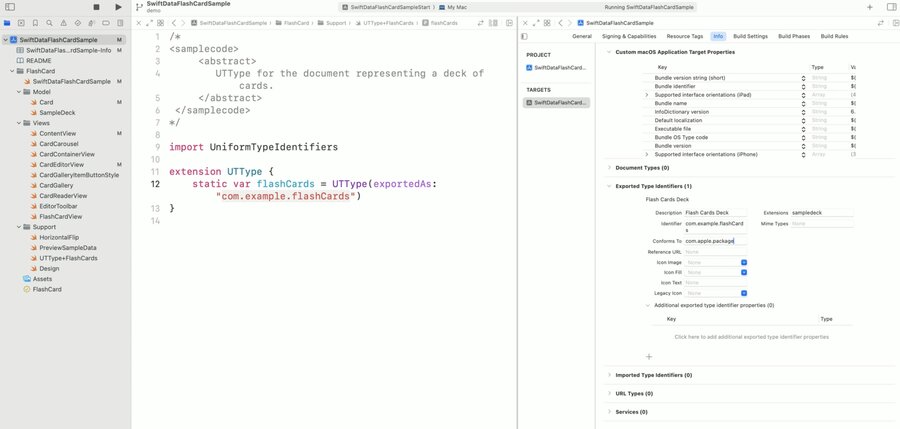Select the SwiftDataFlashCard target under TARGETS
This screenshot has height=429, width=900.
pyautogui.click(x=556, y=103)
